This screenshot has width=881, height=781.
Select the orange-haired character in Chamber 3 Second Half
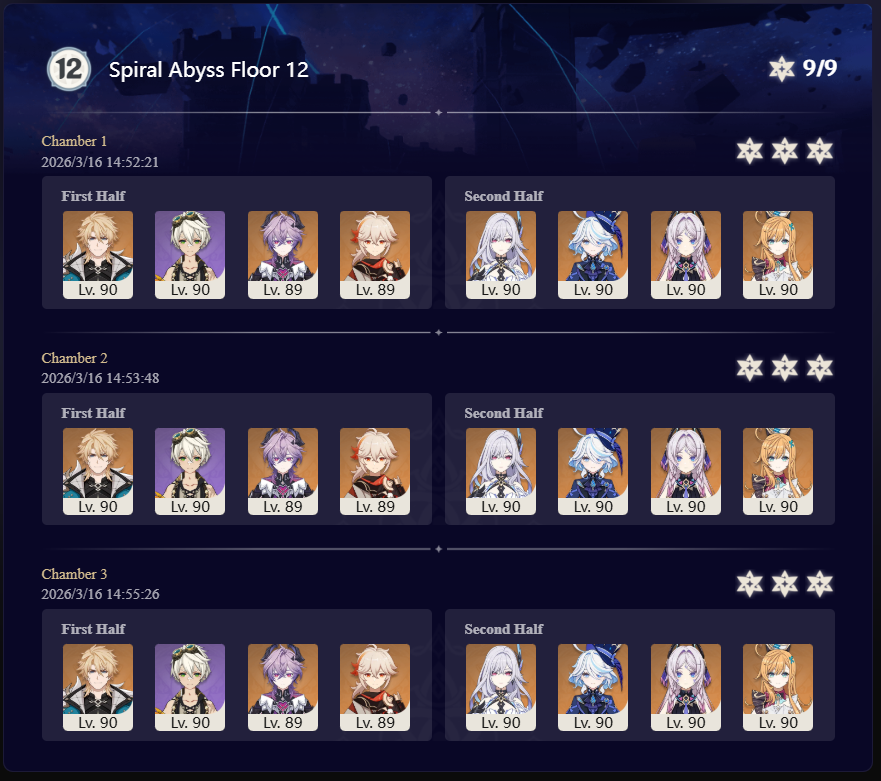click(x=778, y=687)
